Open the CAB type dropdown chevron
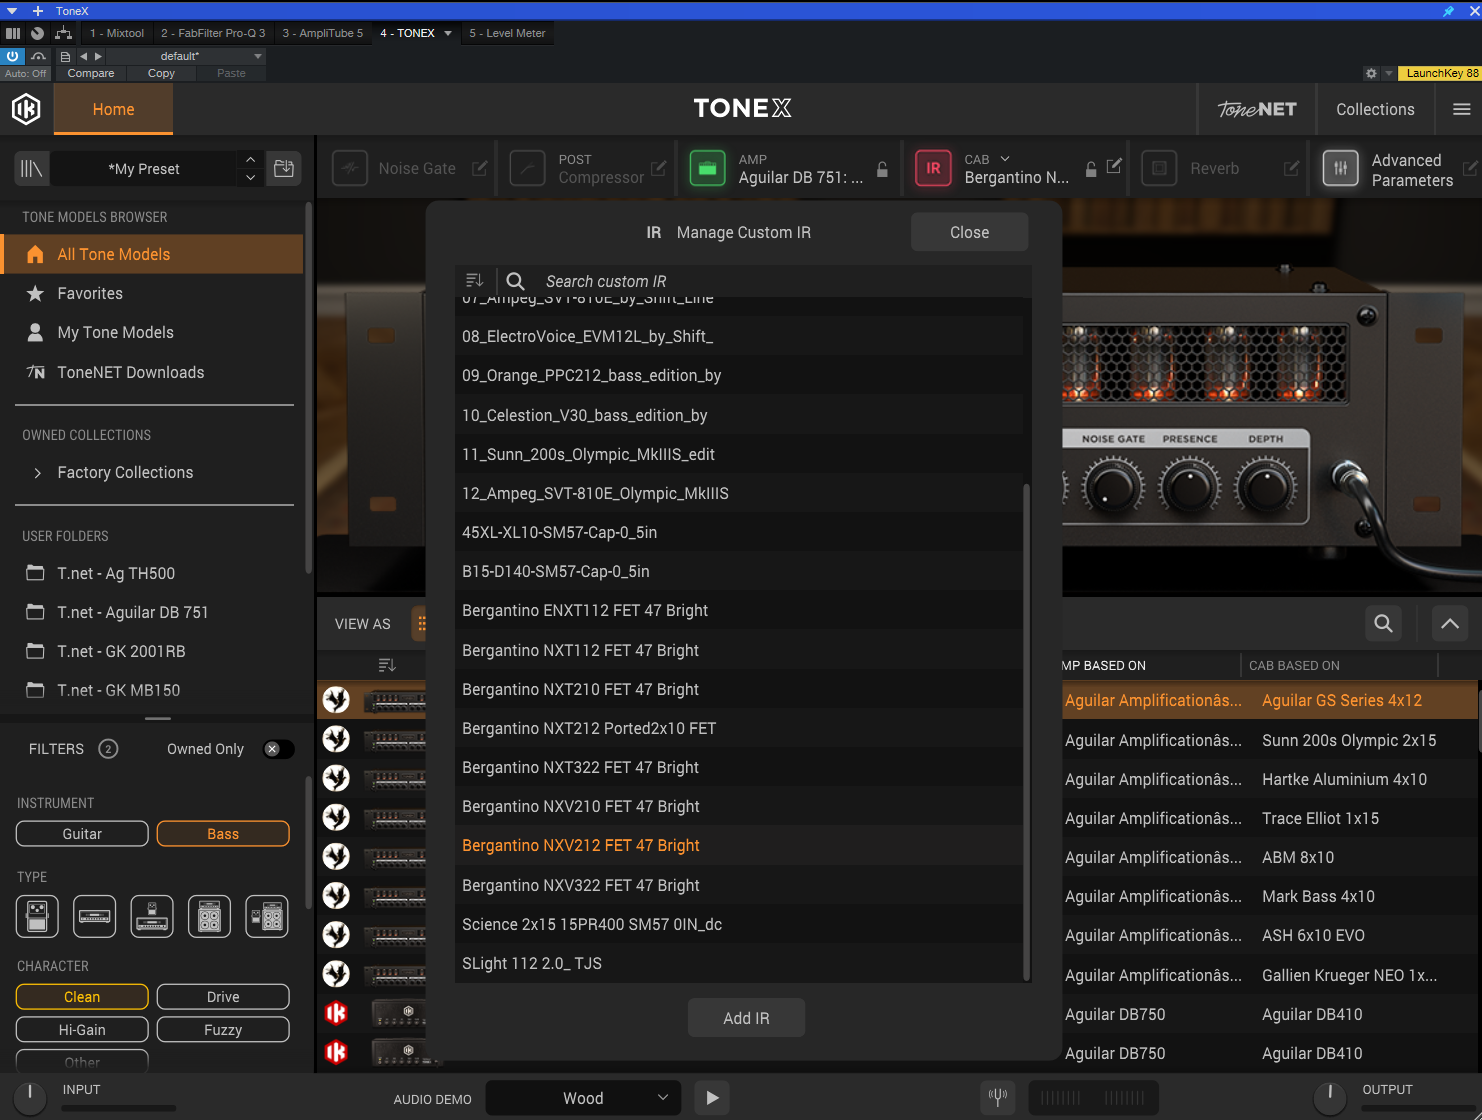 [x=1005, y=159]
